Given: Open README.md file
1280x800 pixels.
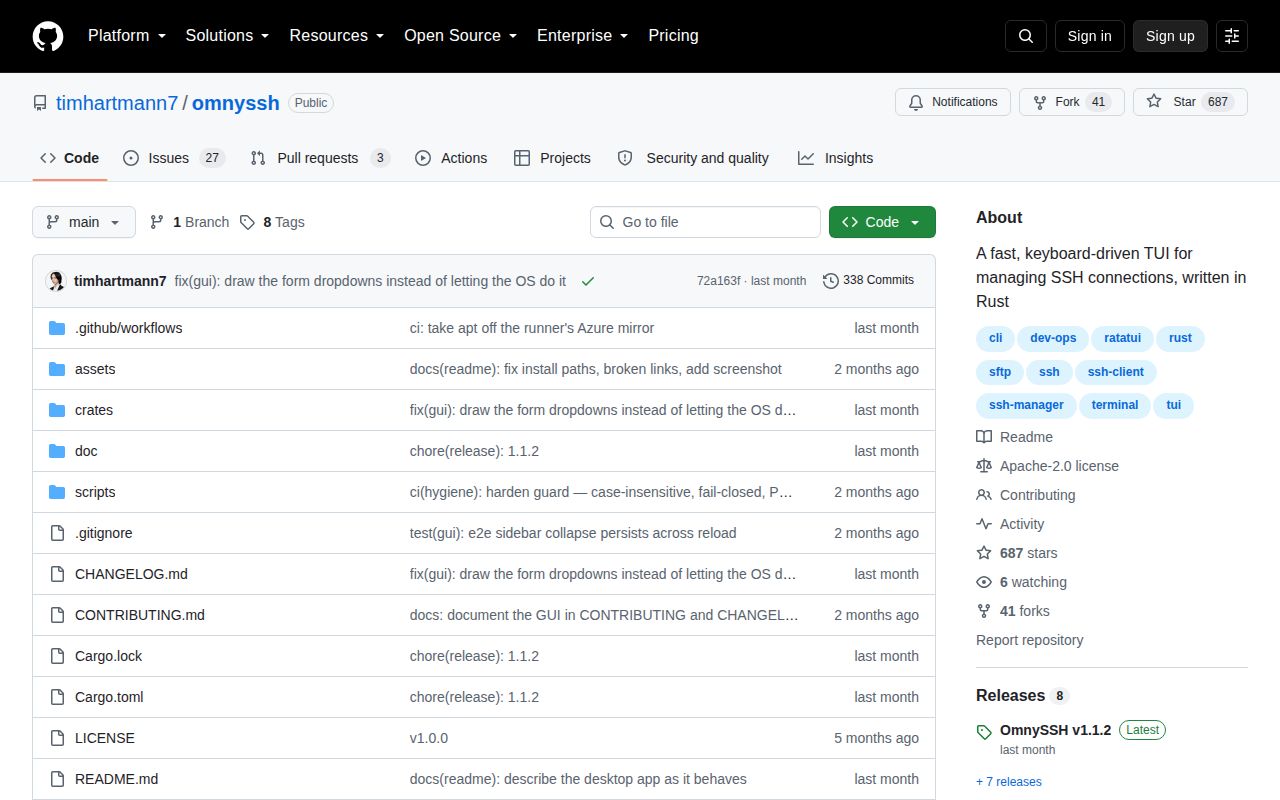Looking at the screenshot, I should pyautogui.click(x=116, y=779).
